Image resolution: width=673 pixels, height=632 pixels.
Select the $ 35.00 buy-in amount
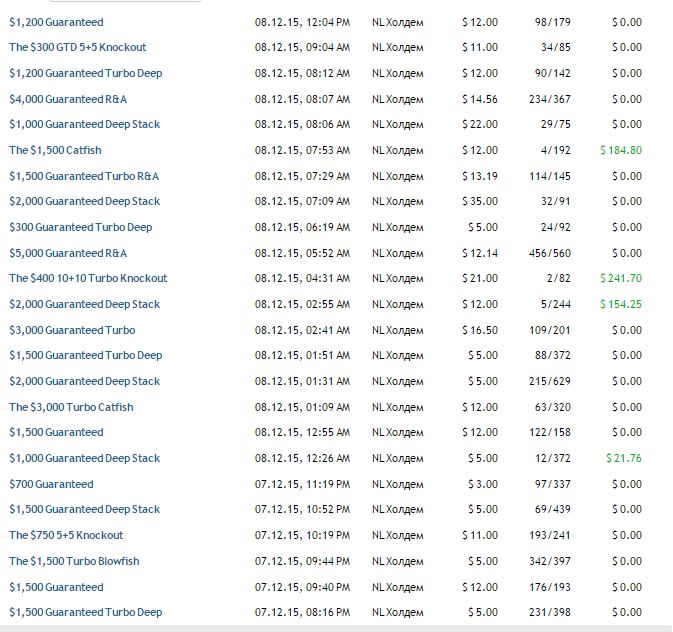[480, 201]
